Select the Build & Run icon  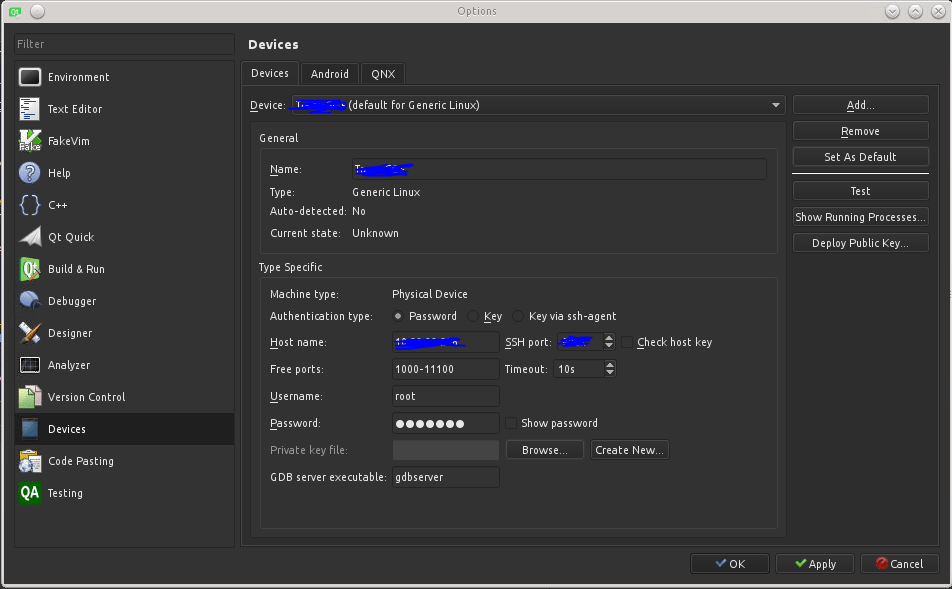(30, 269)
